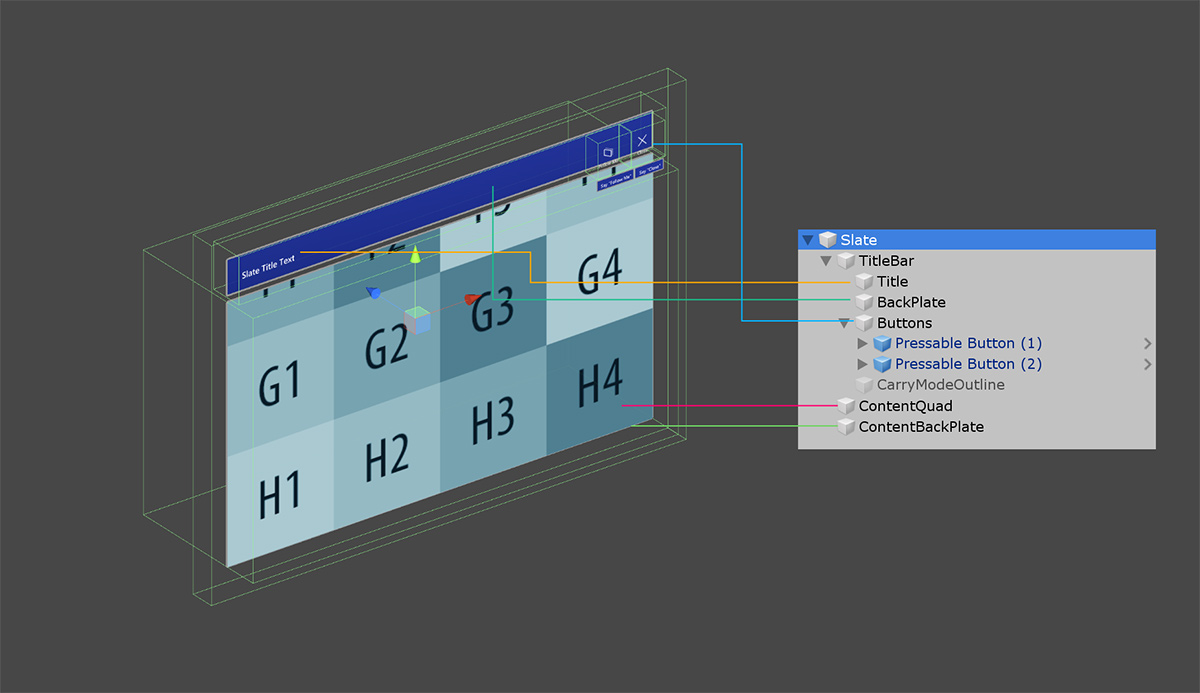Viewport: 1200px width, 693px height.
Task: Click the blue Z-axis gizmo handle
Action: (x=374, y=292)
